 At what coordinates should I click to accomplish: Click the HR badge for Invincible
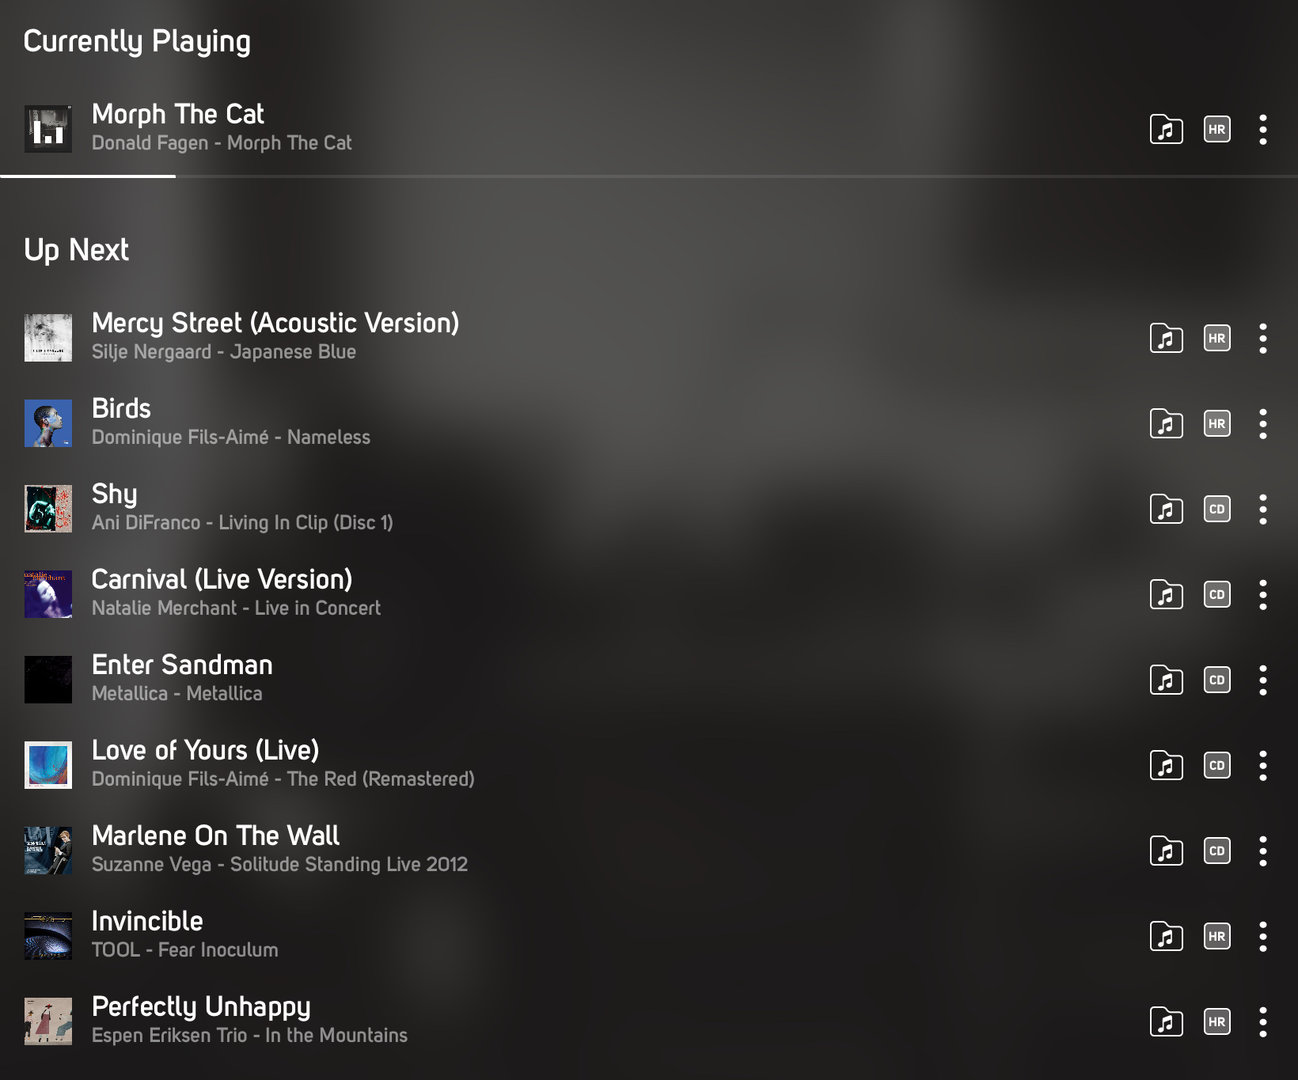coord(1216,936)
